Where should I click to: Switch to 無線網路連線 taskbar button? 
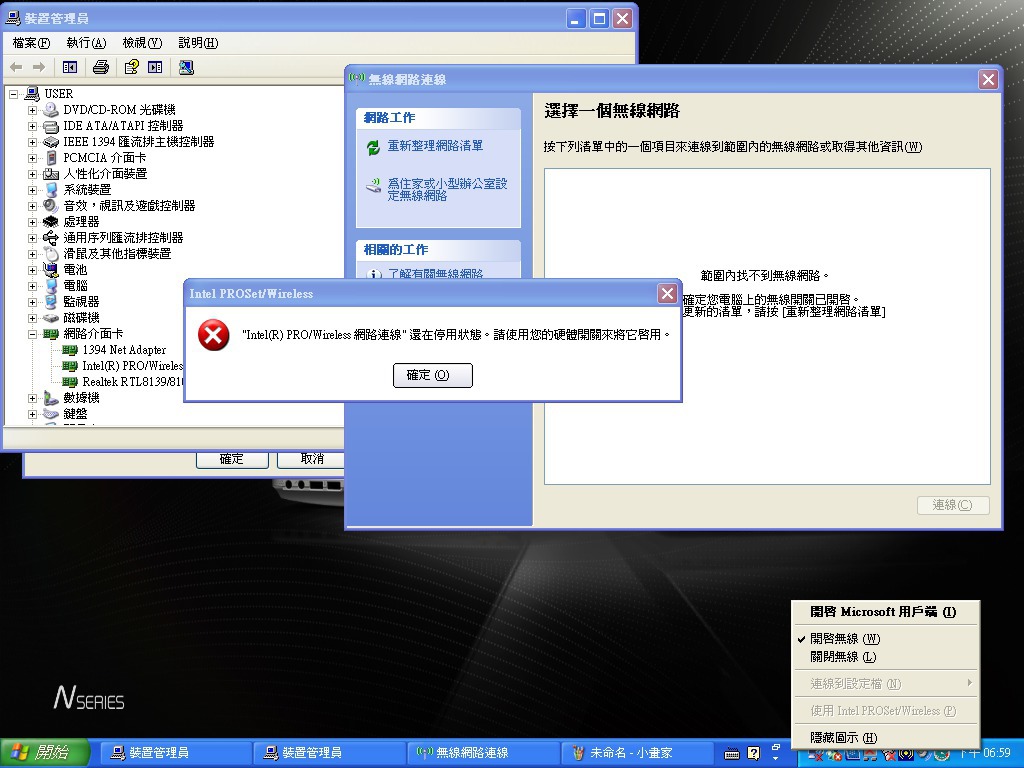point(483,753)
